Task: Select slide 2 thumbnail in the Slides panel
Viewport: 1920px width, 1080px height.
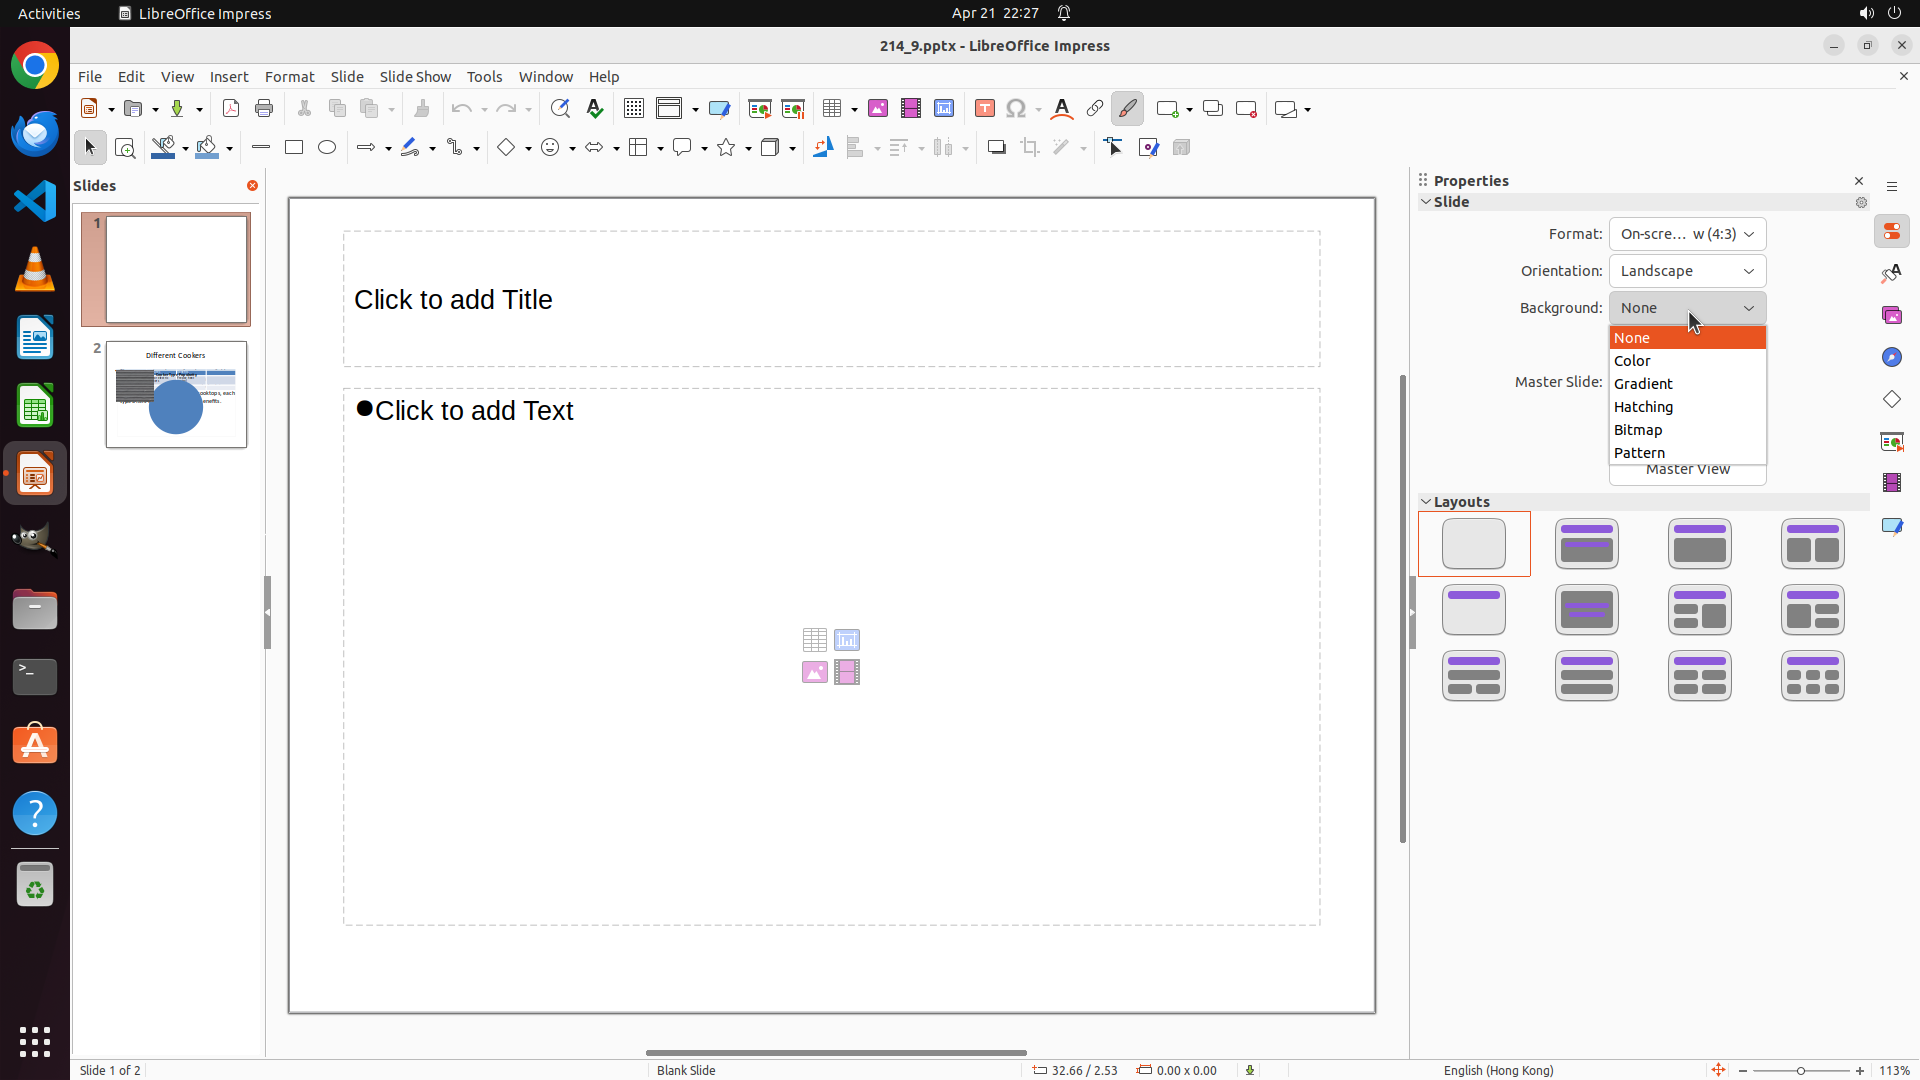Action: [176, 394]
